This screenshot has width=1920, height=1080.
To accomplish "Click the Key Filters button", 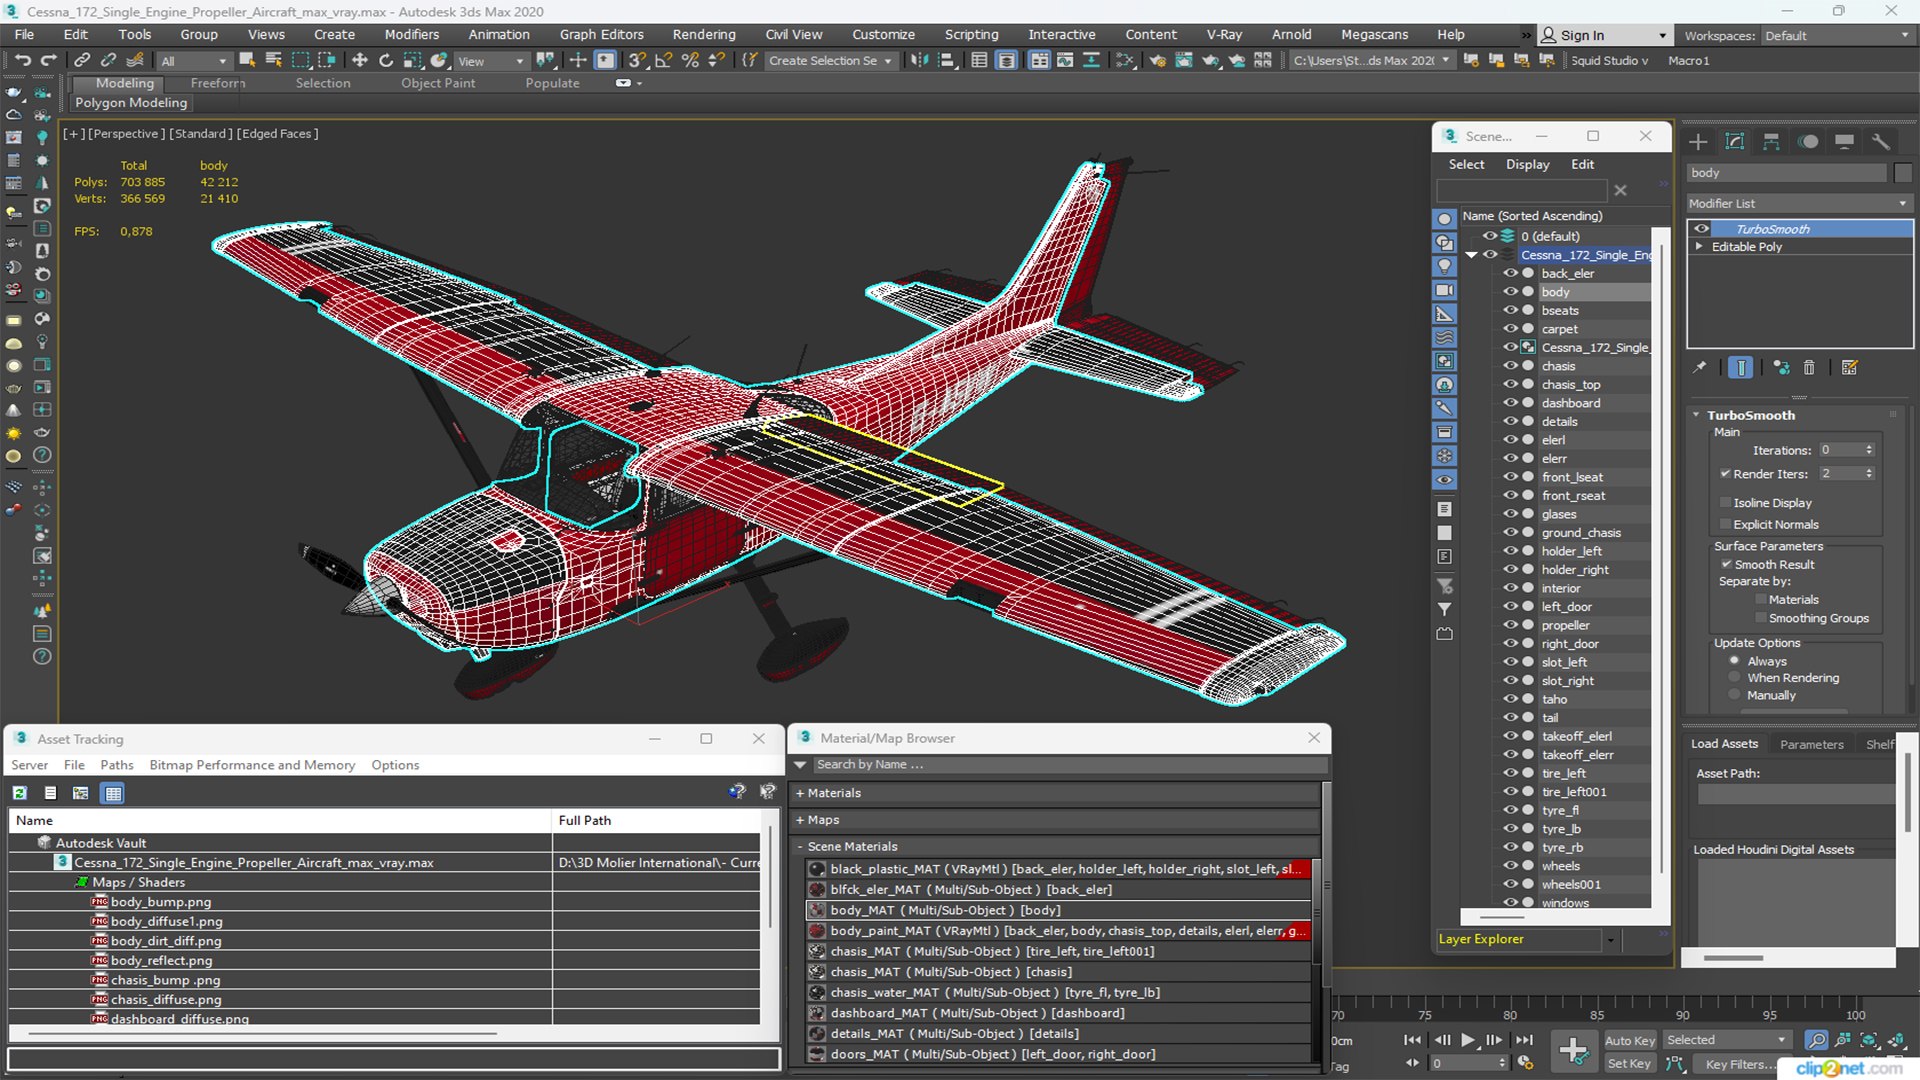I will click(1736, 1064).
